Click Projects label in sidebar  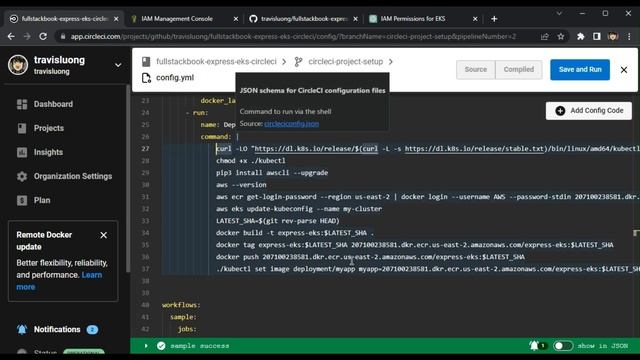click(x=49, y=128)
